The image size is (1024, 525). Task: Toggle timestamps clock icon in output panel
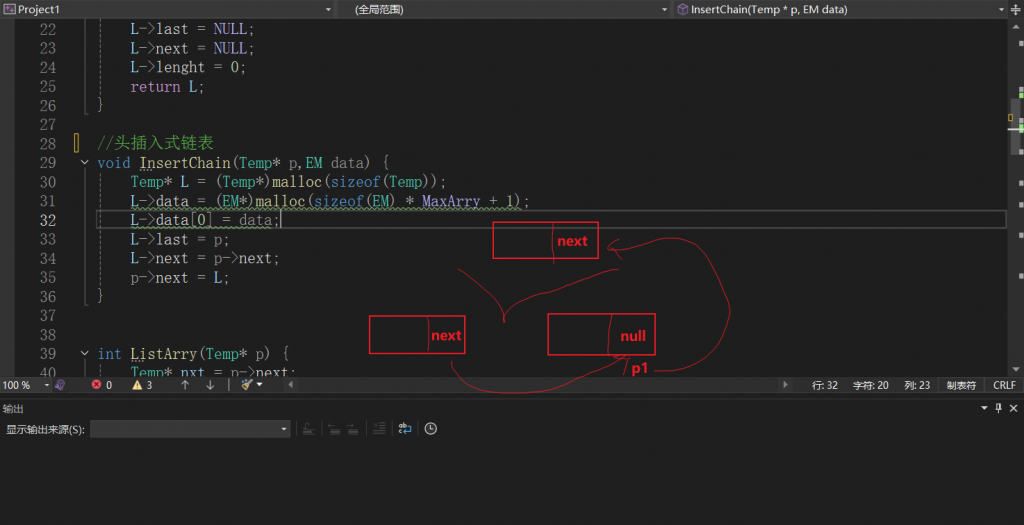(430, 429)
